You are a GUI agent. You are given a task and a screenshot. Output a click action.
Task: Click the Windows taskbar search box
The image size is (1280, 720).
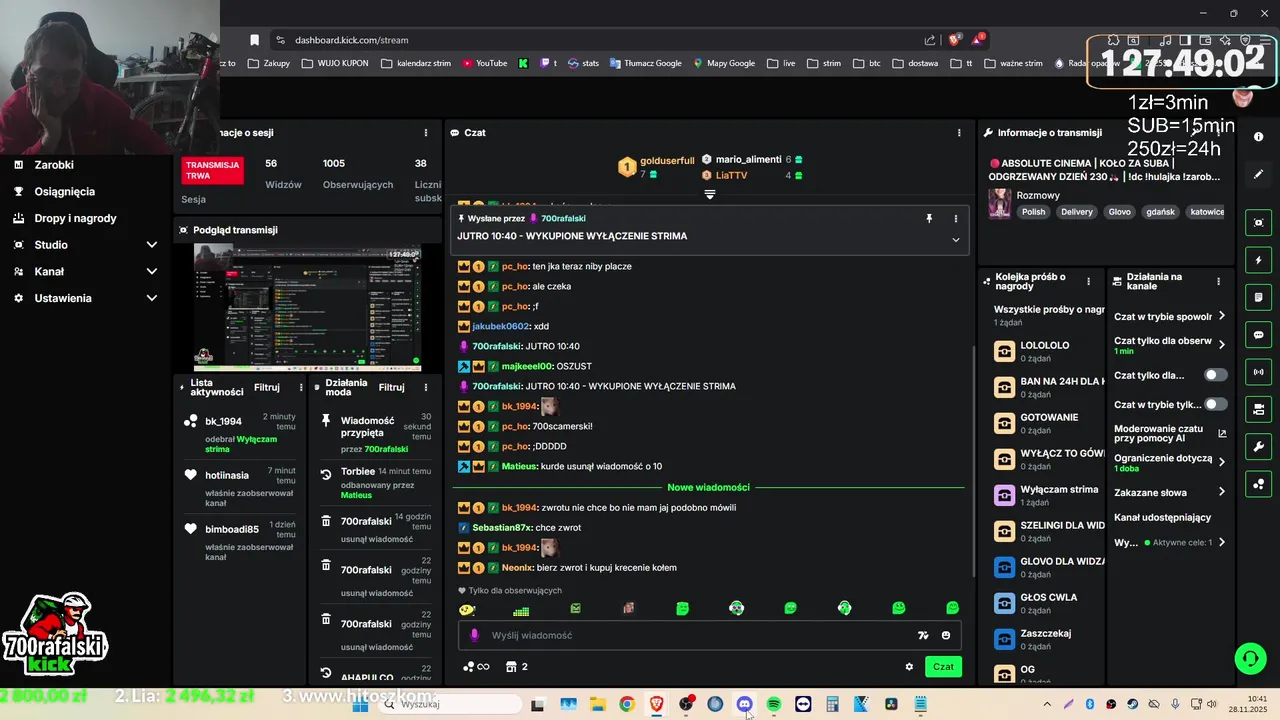click(x=448, y=704)
